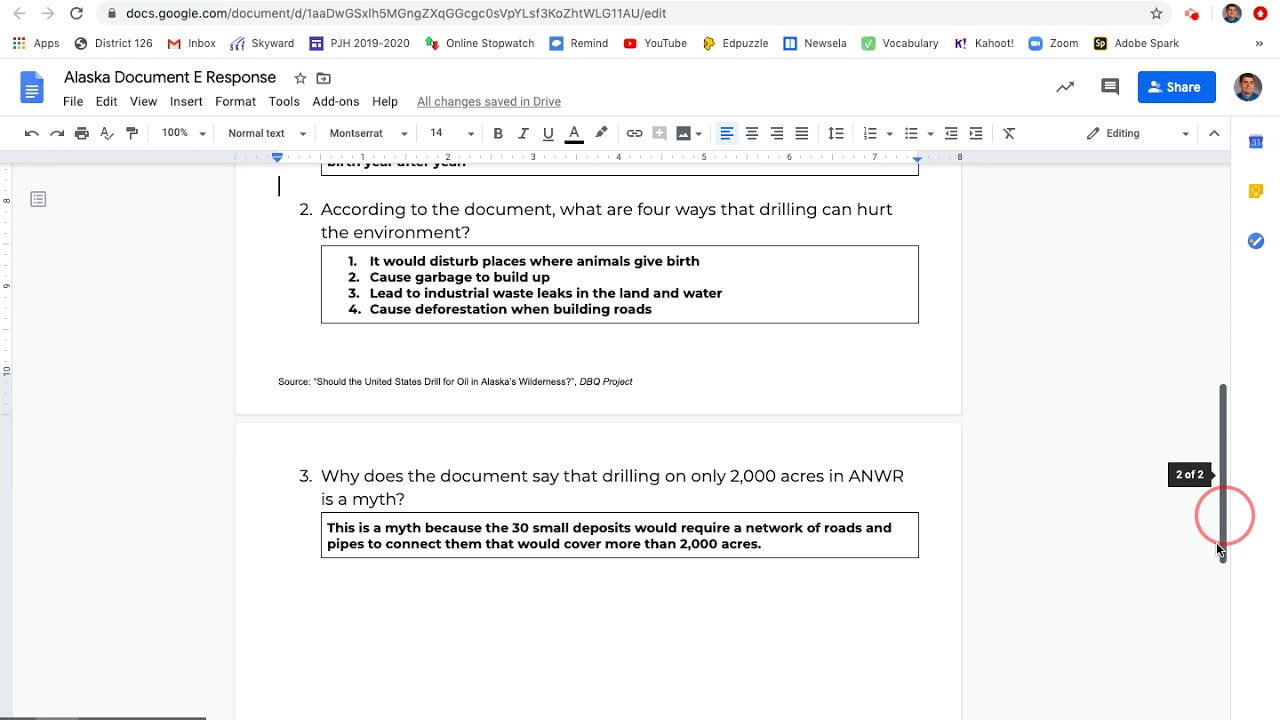Insert a link with the link icon
Screen dimensions: 1280x720
pos(634,133)
